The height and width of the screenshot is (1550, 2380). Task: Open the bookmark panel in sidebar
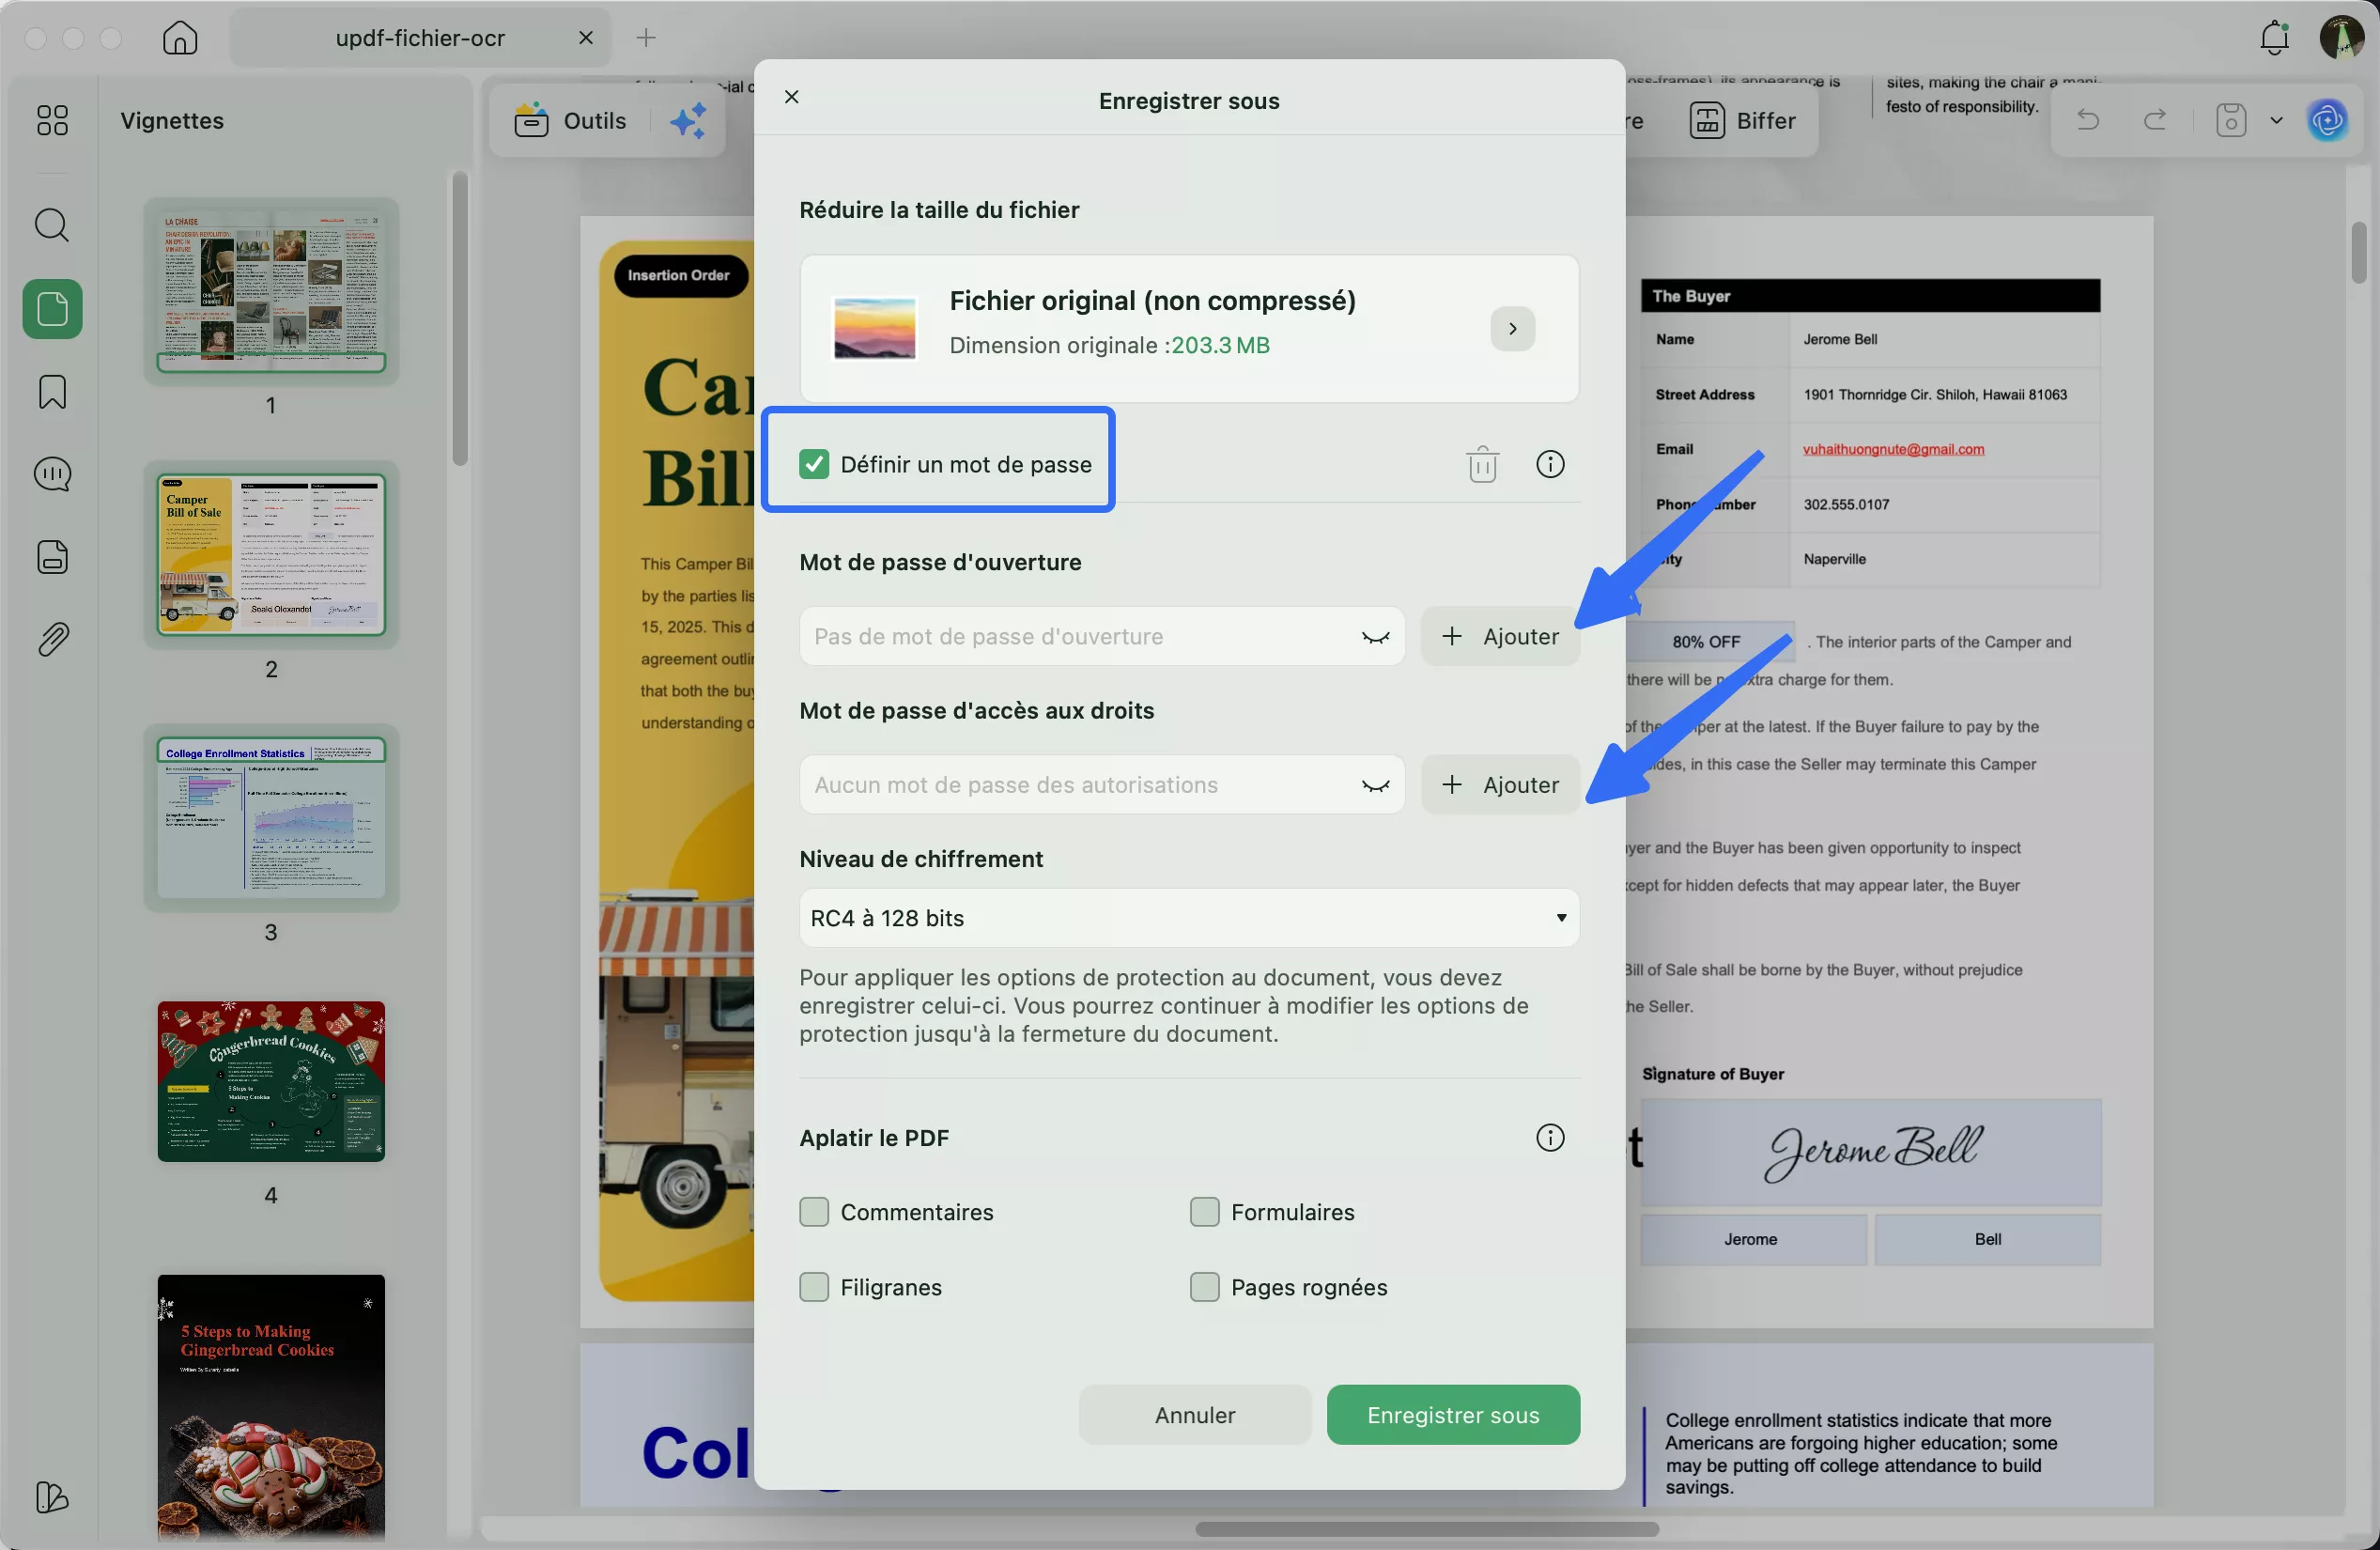(52, 392)
